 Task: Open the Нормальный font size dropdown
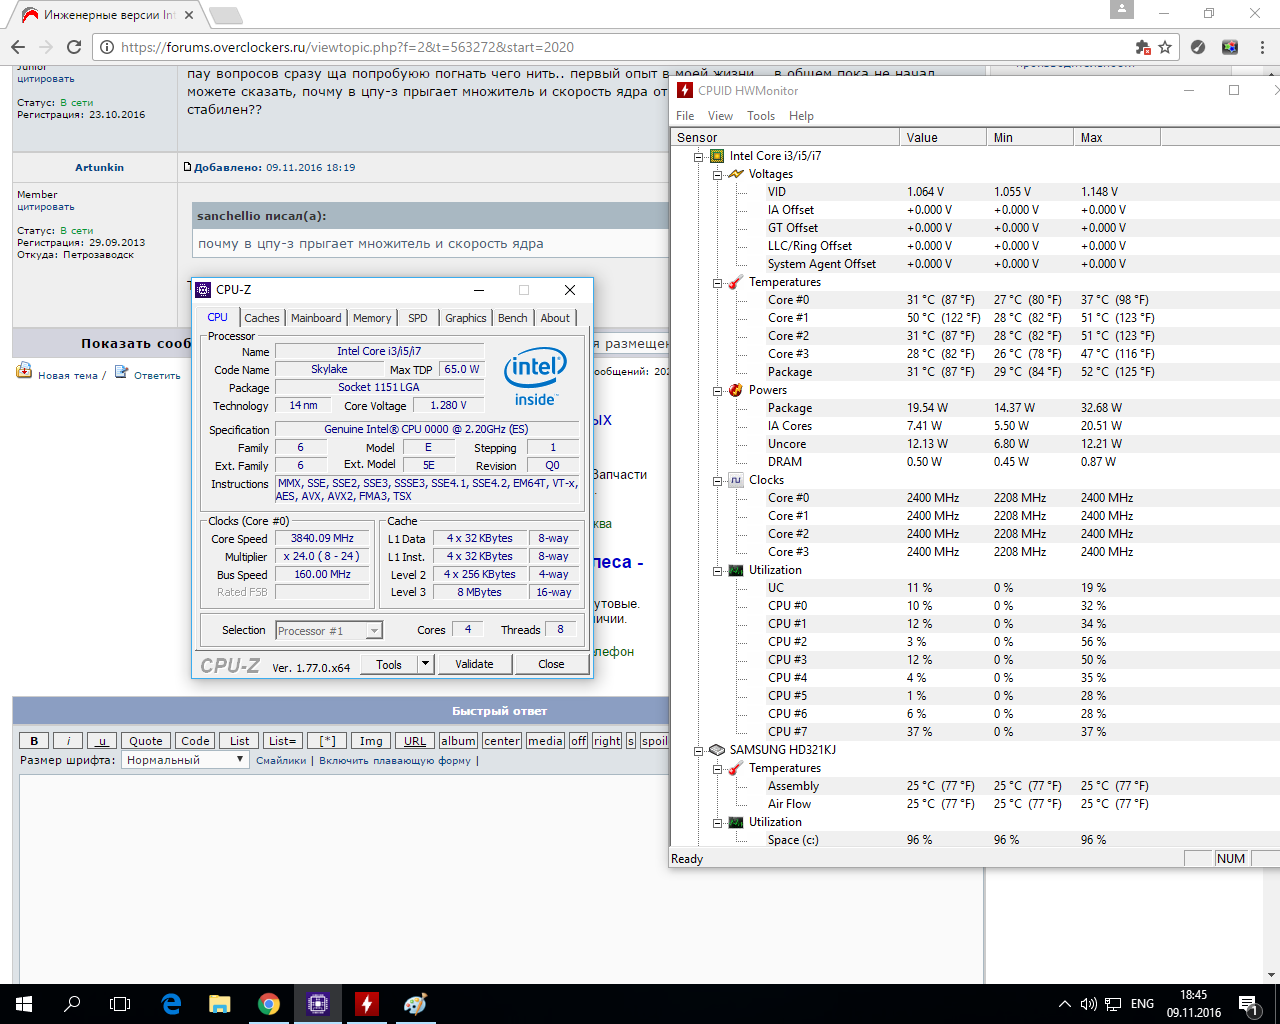click(x=185, y=760)
